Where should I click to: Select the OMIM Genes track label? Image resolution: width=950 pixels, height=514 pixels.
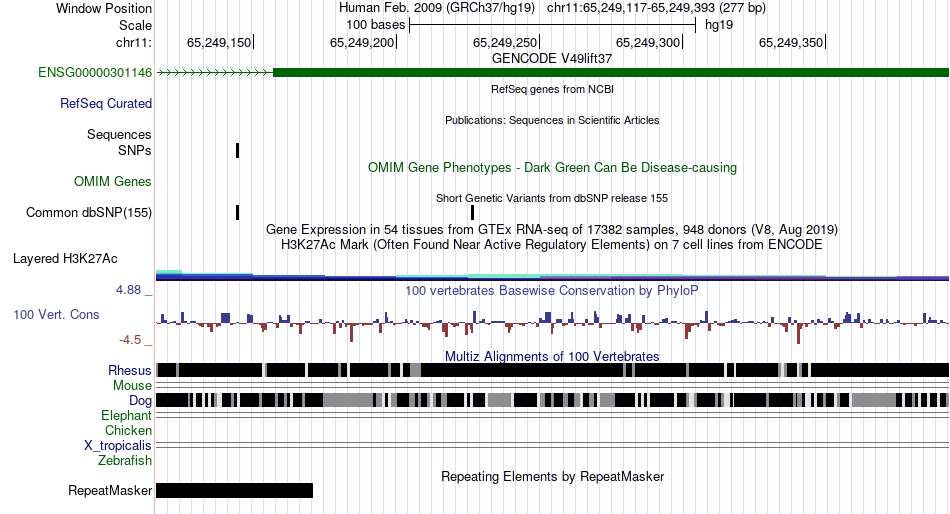click(113, 181)
